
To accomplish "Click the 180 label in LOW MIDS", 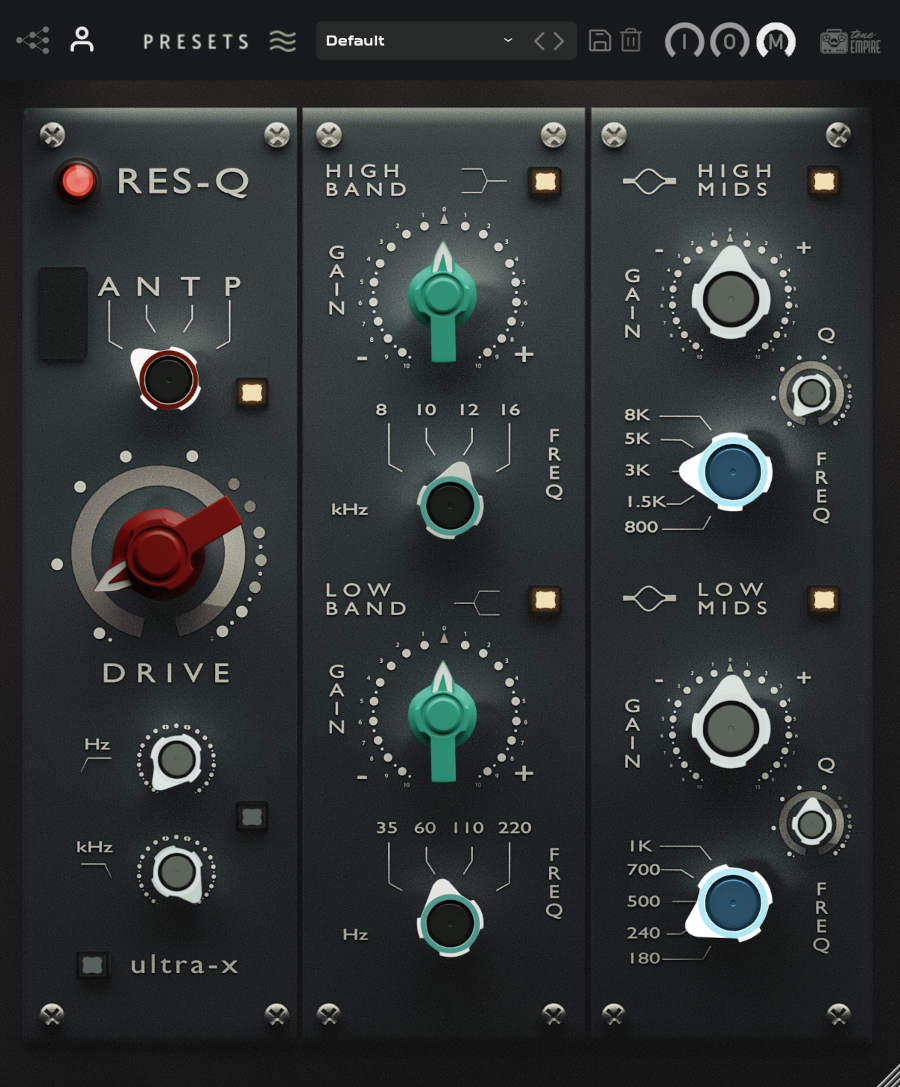I will (643, 958).
